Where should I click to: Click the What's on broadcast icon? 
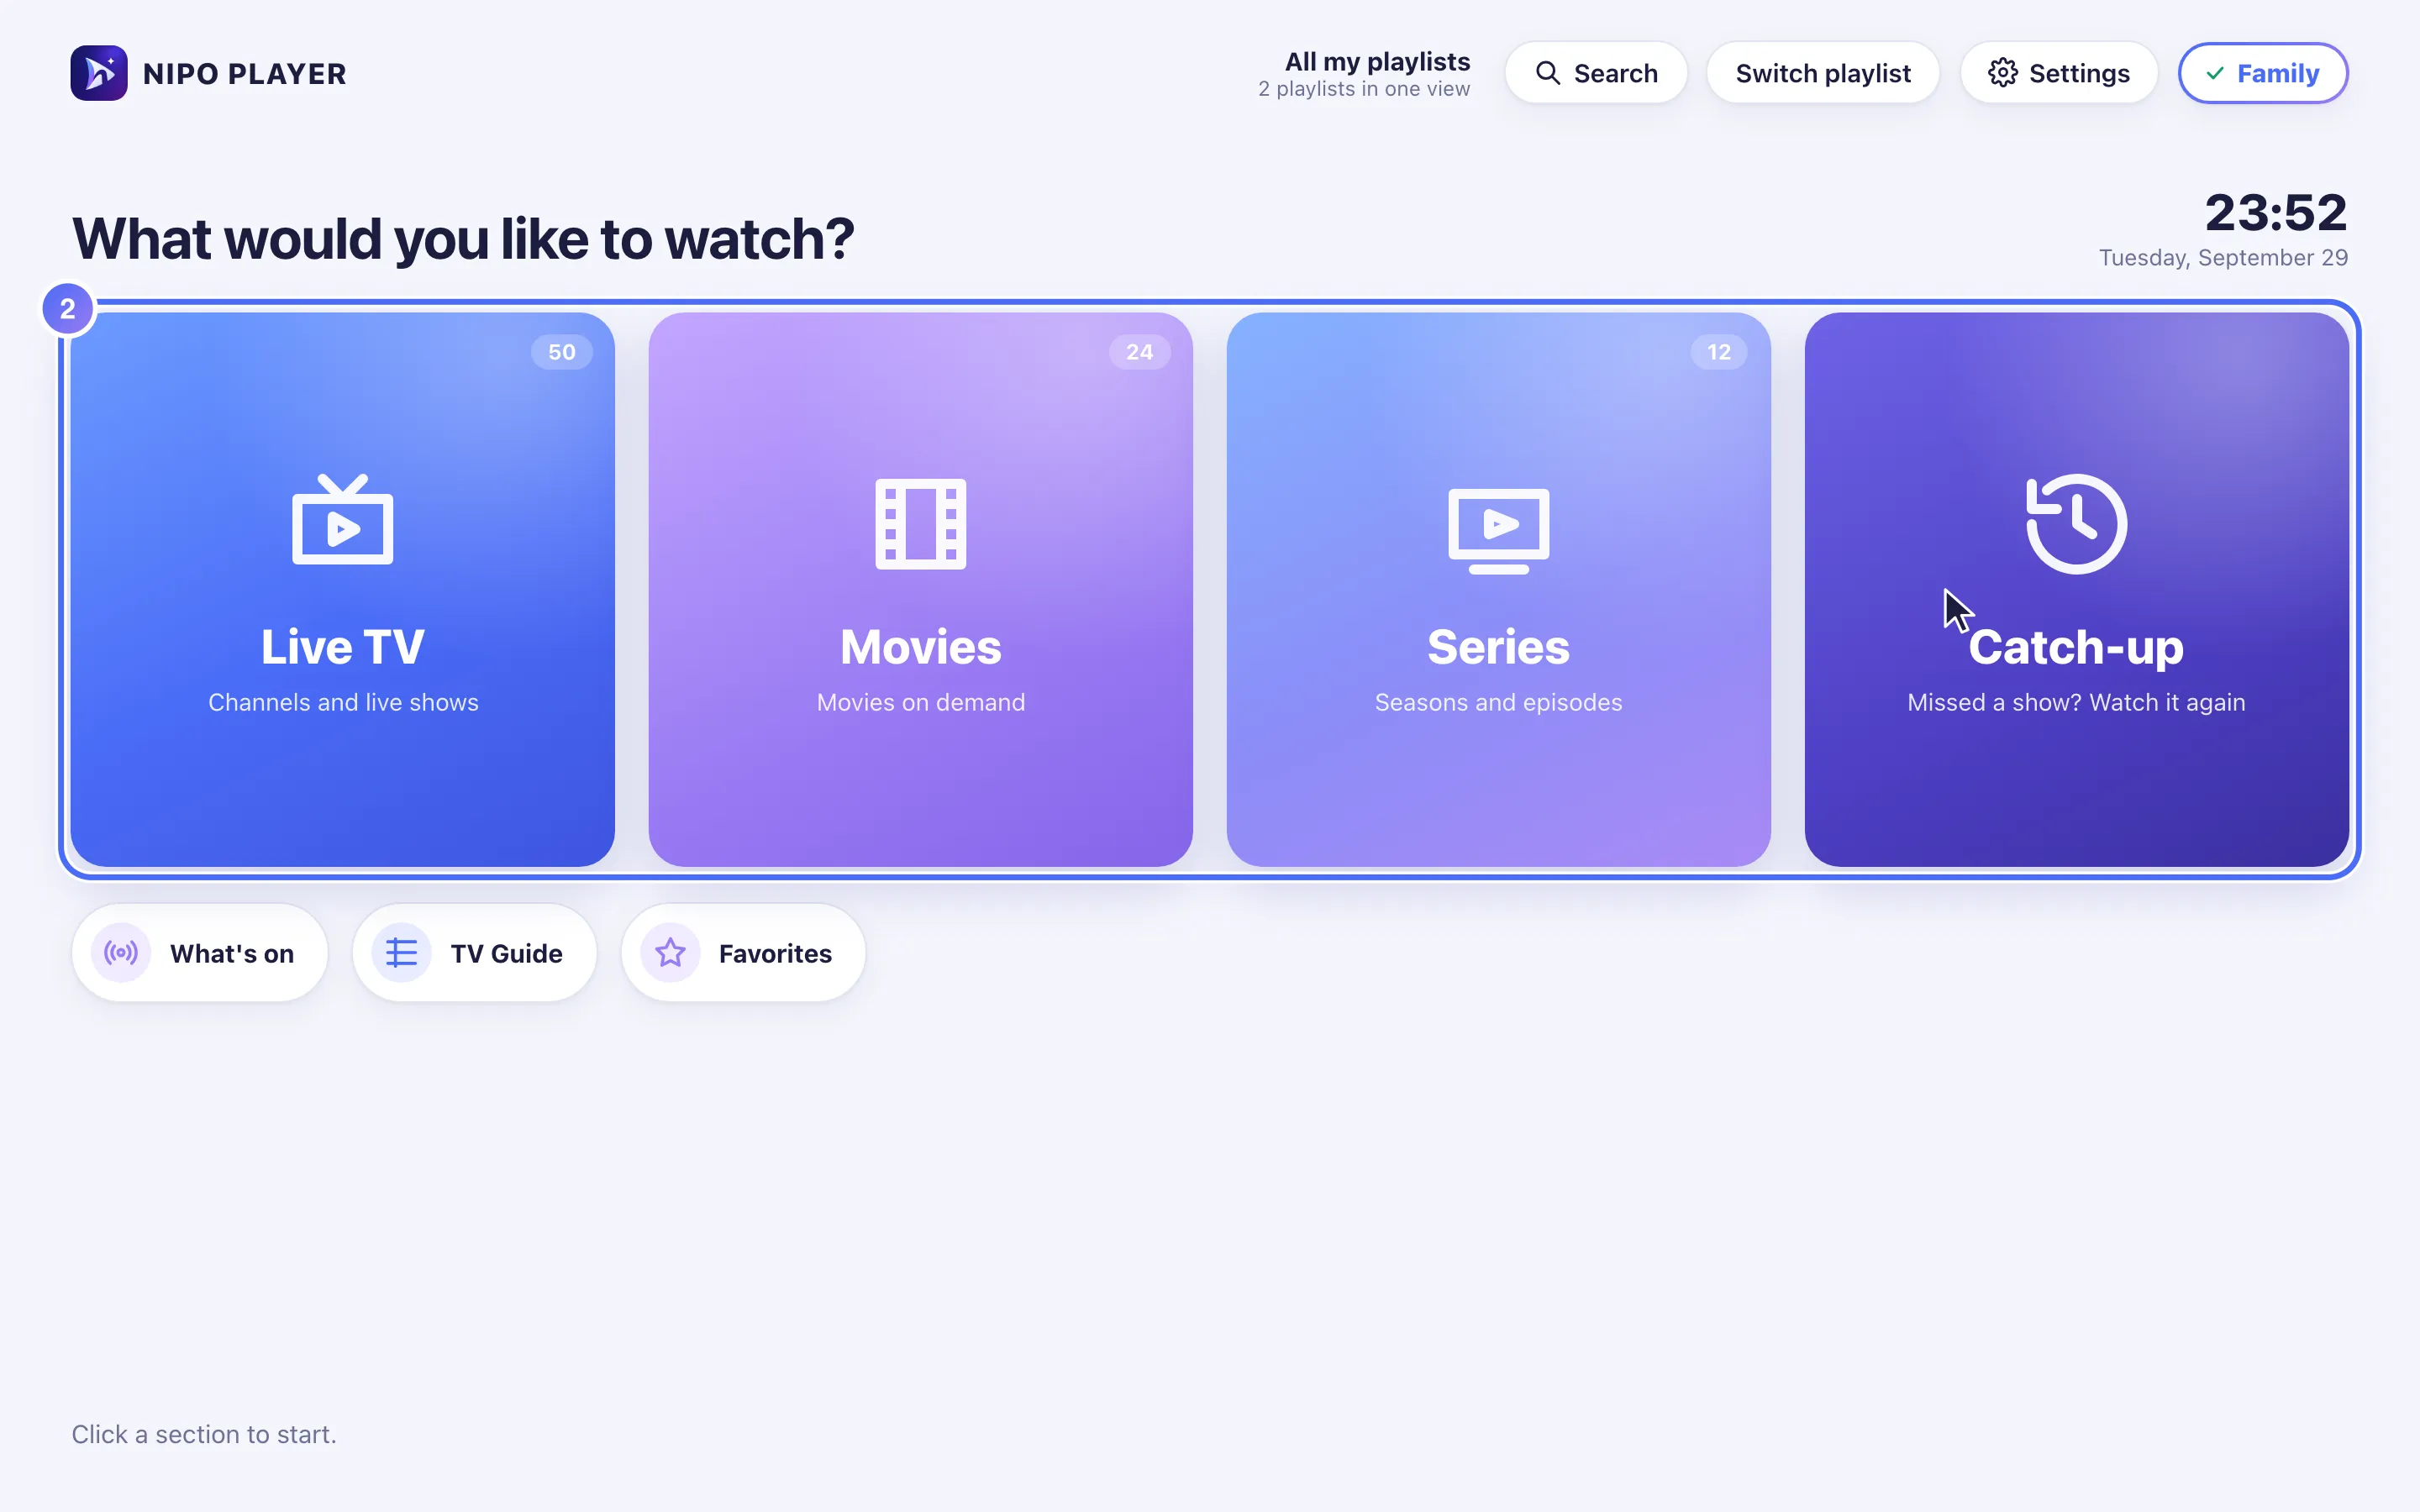tap(121, 953)
